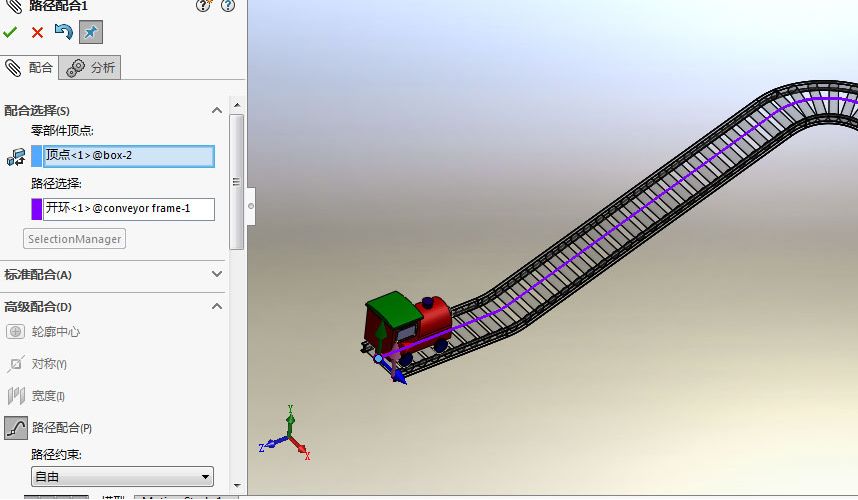Click the panel scrollbar down arrow
Image resolution: width=858 pixels, height=500 pixels.
(x=237, y=485)
